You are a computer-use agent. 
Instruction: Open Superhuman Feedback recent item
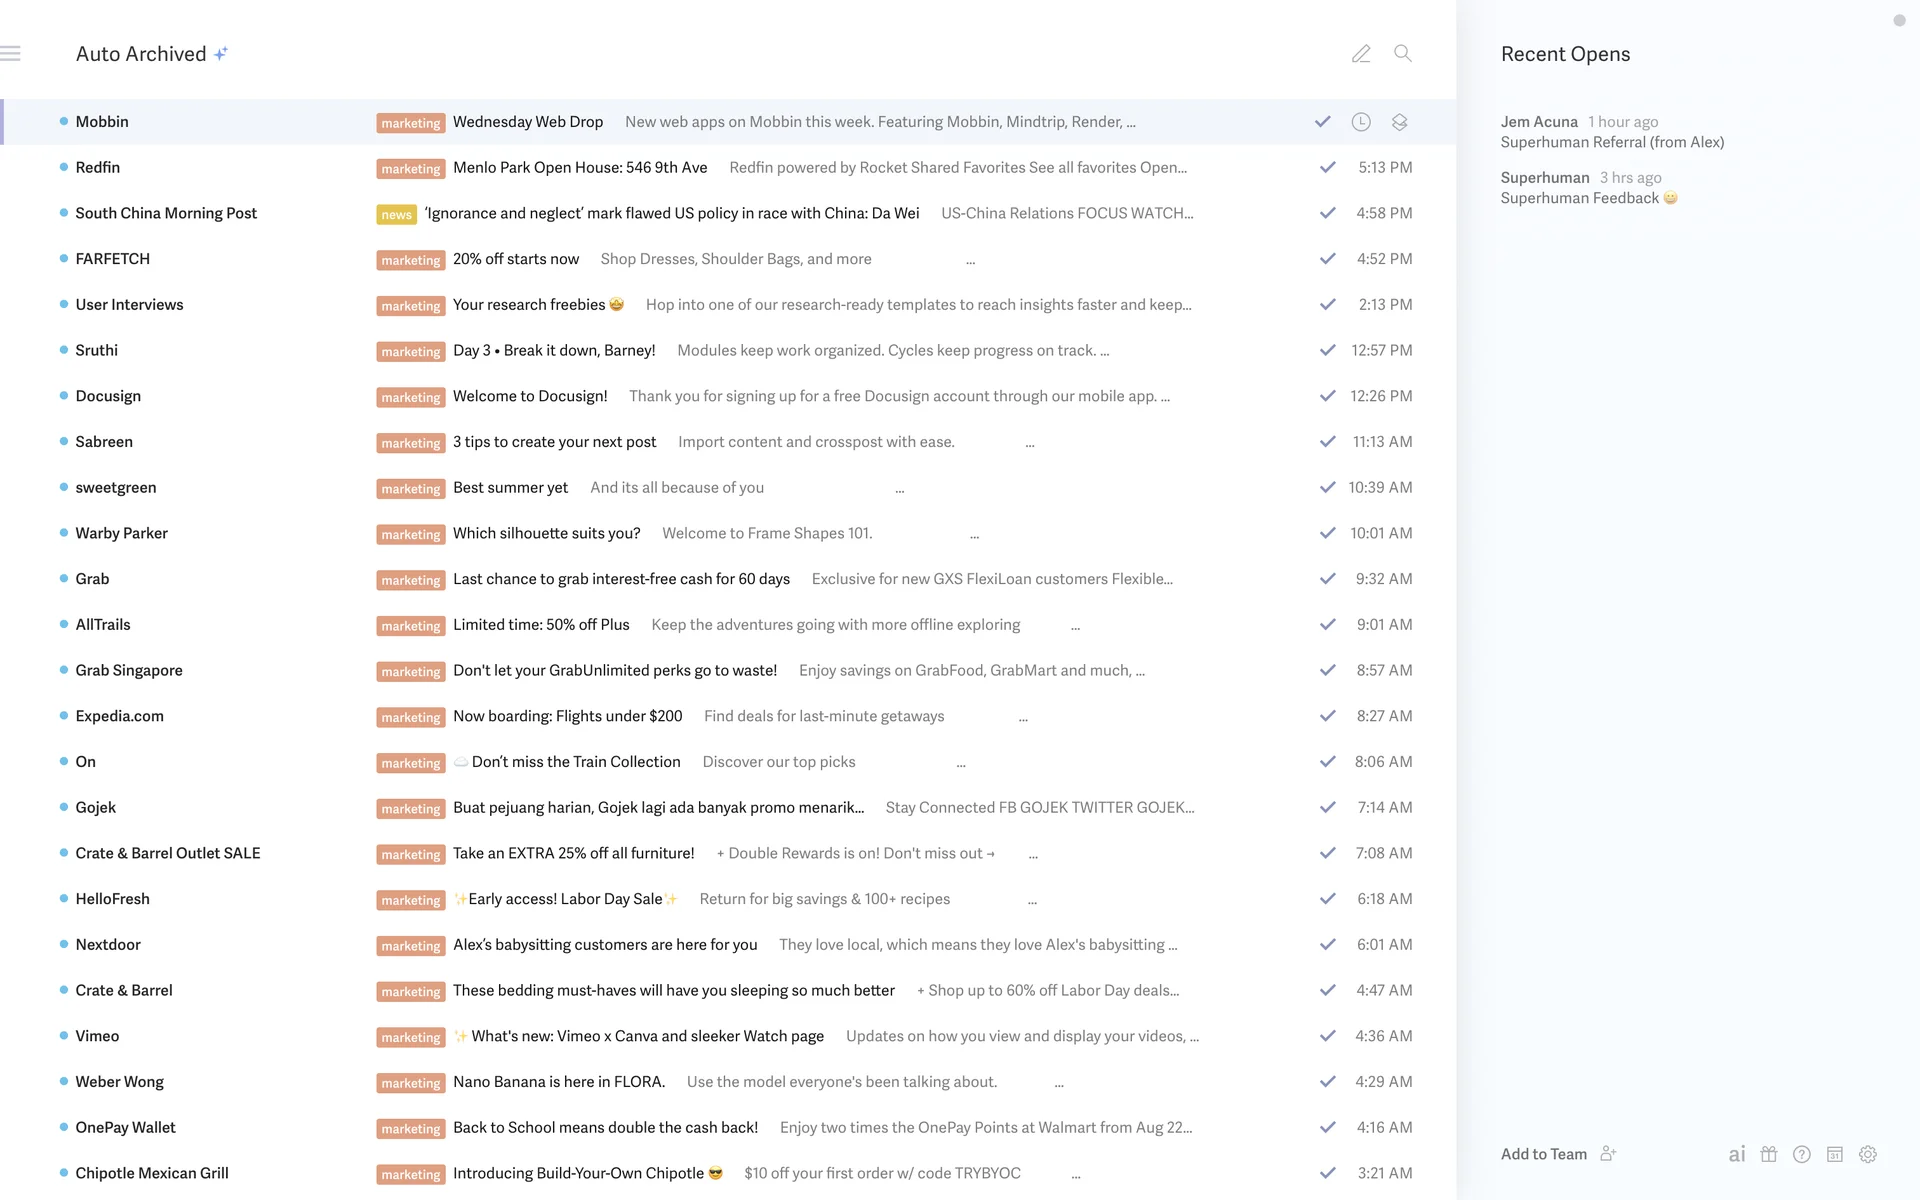click(1580, 198)
